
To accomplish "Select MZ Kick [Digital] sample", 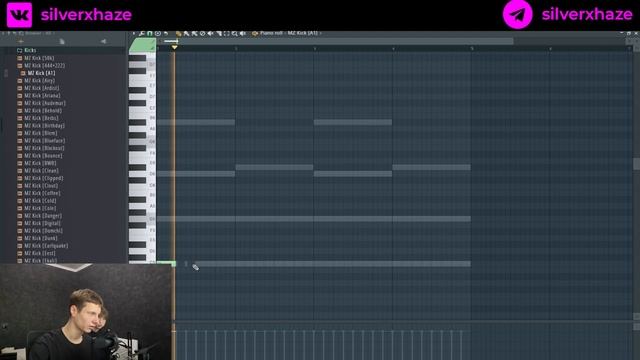I will 39,223.
